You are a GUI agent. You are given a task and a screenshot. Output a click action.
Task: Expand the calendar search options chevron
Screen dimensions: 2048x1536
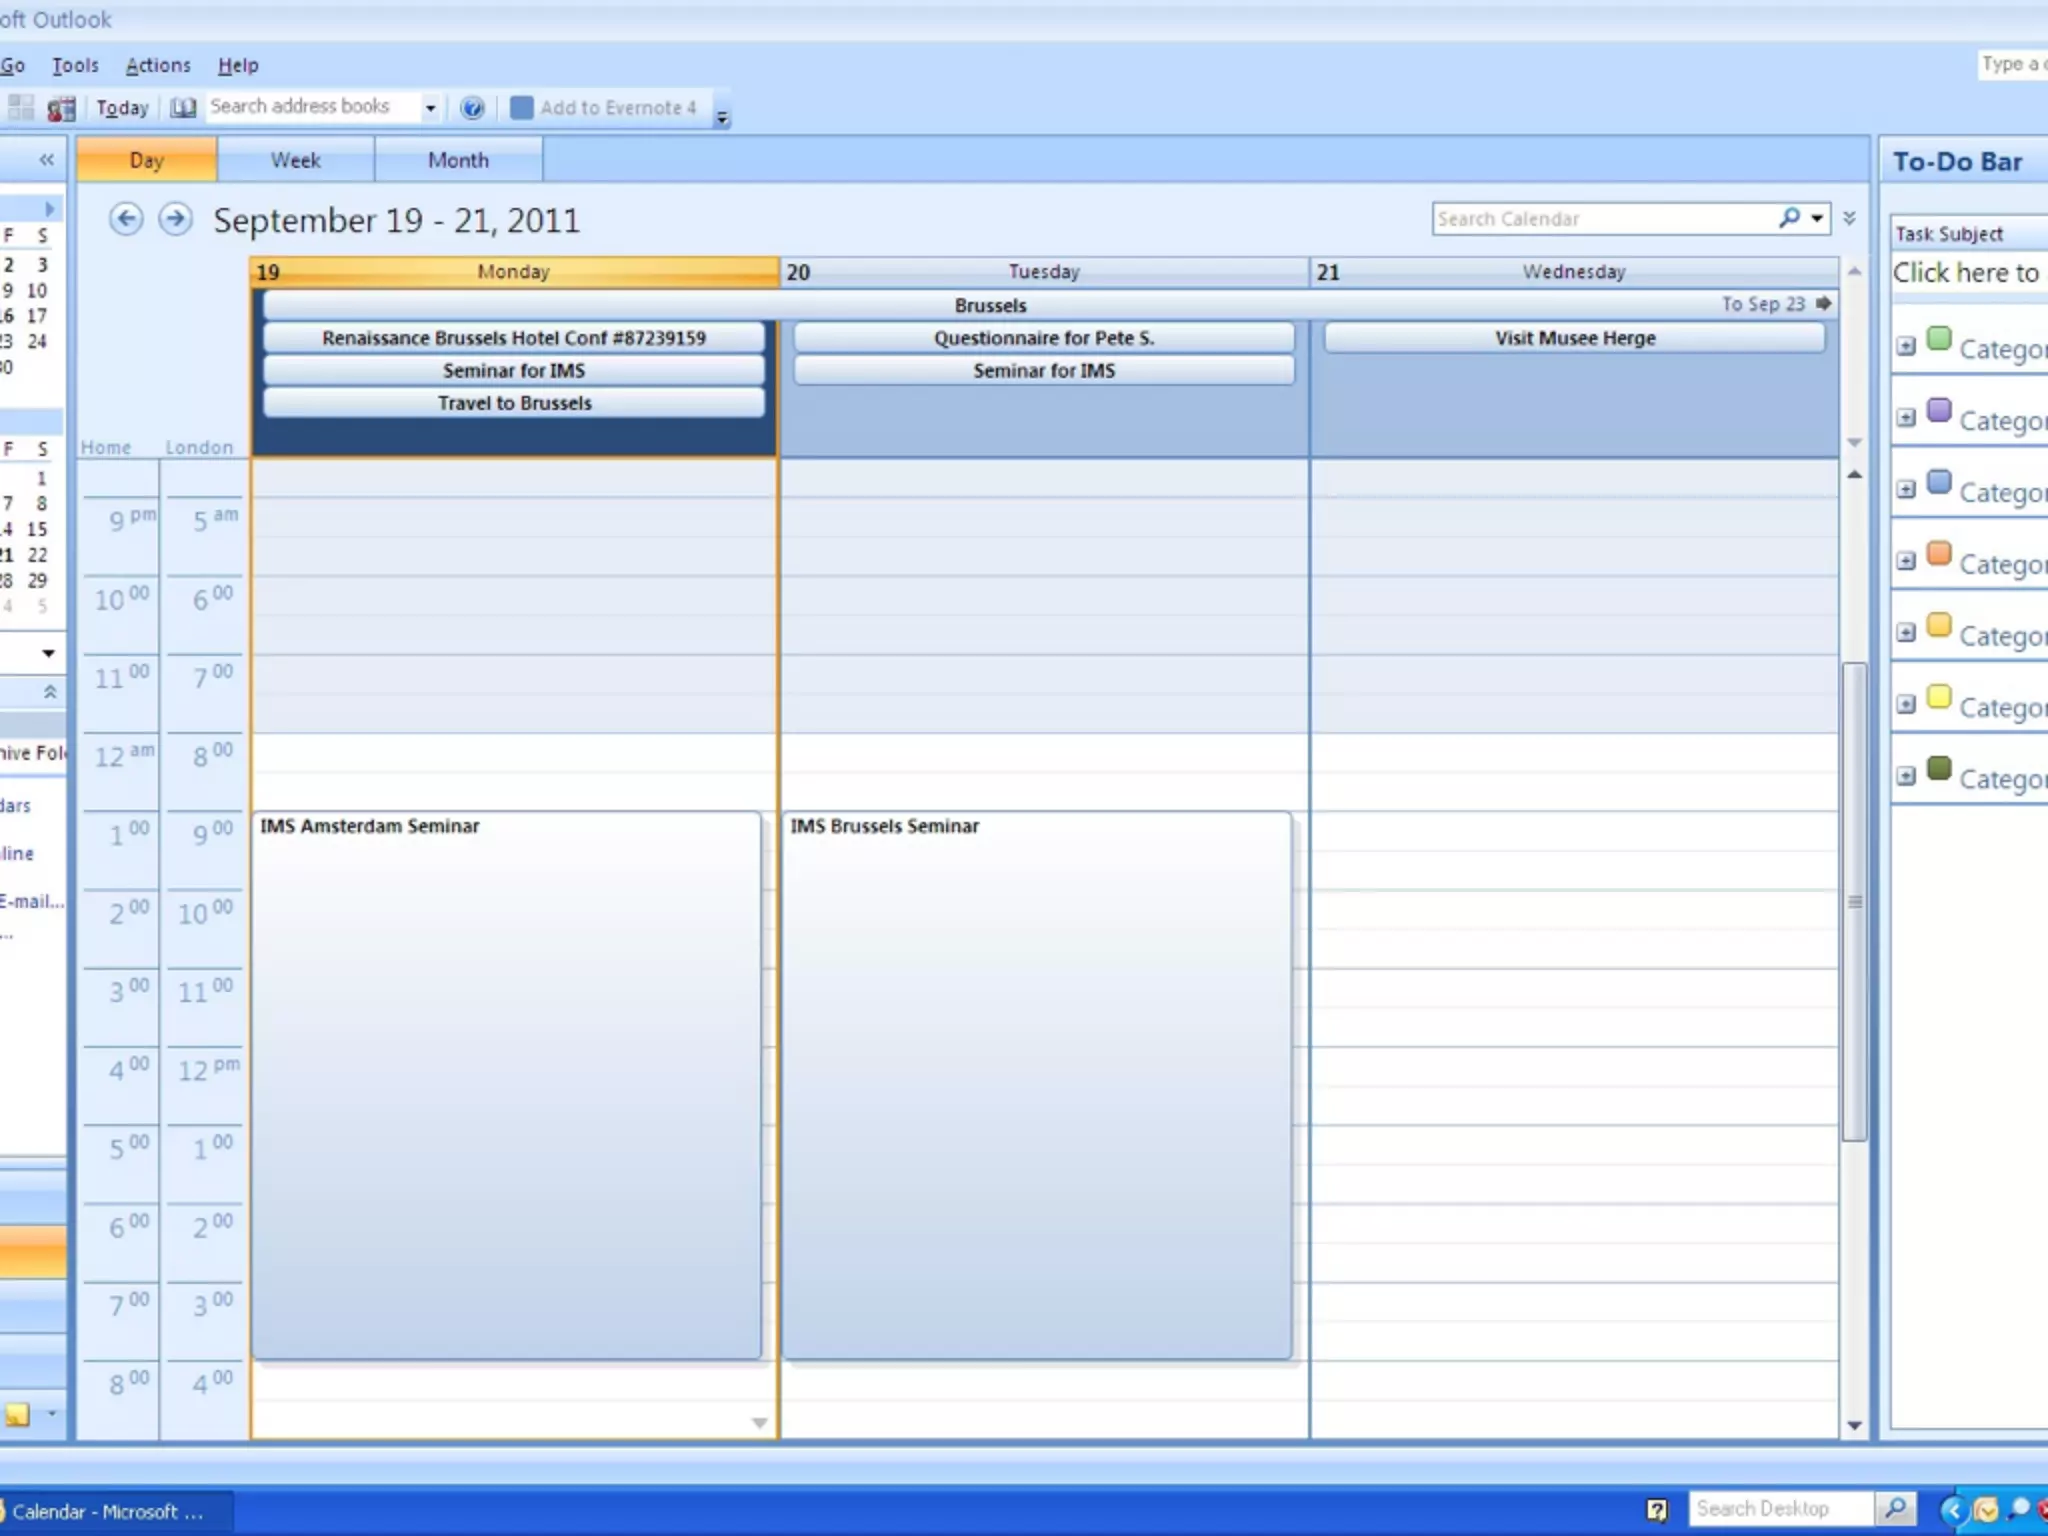[x=1849, y=218]
